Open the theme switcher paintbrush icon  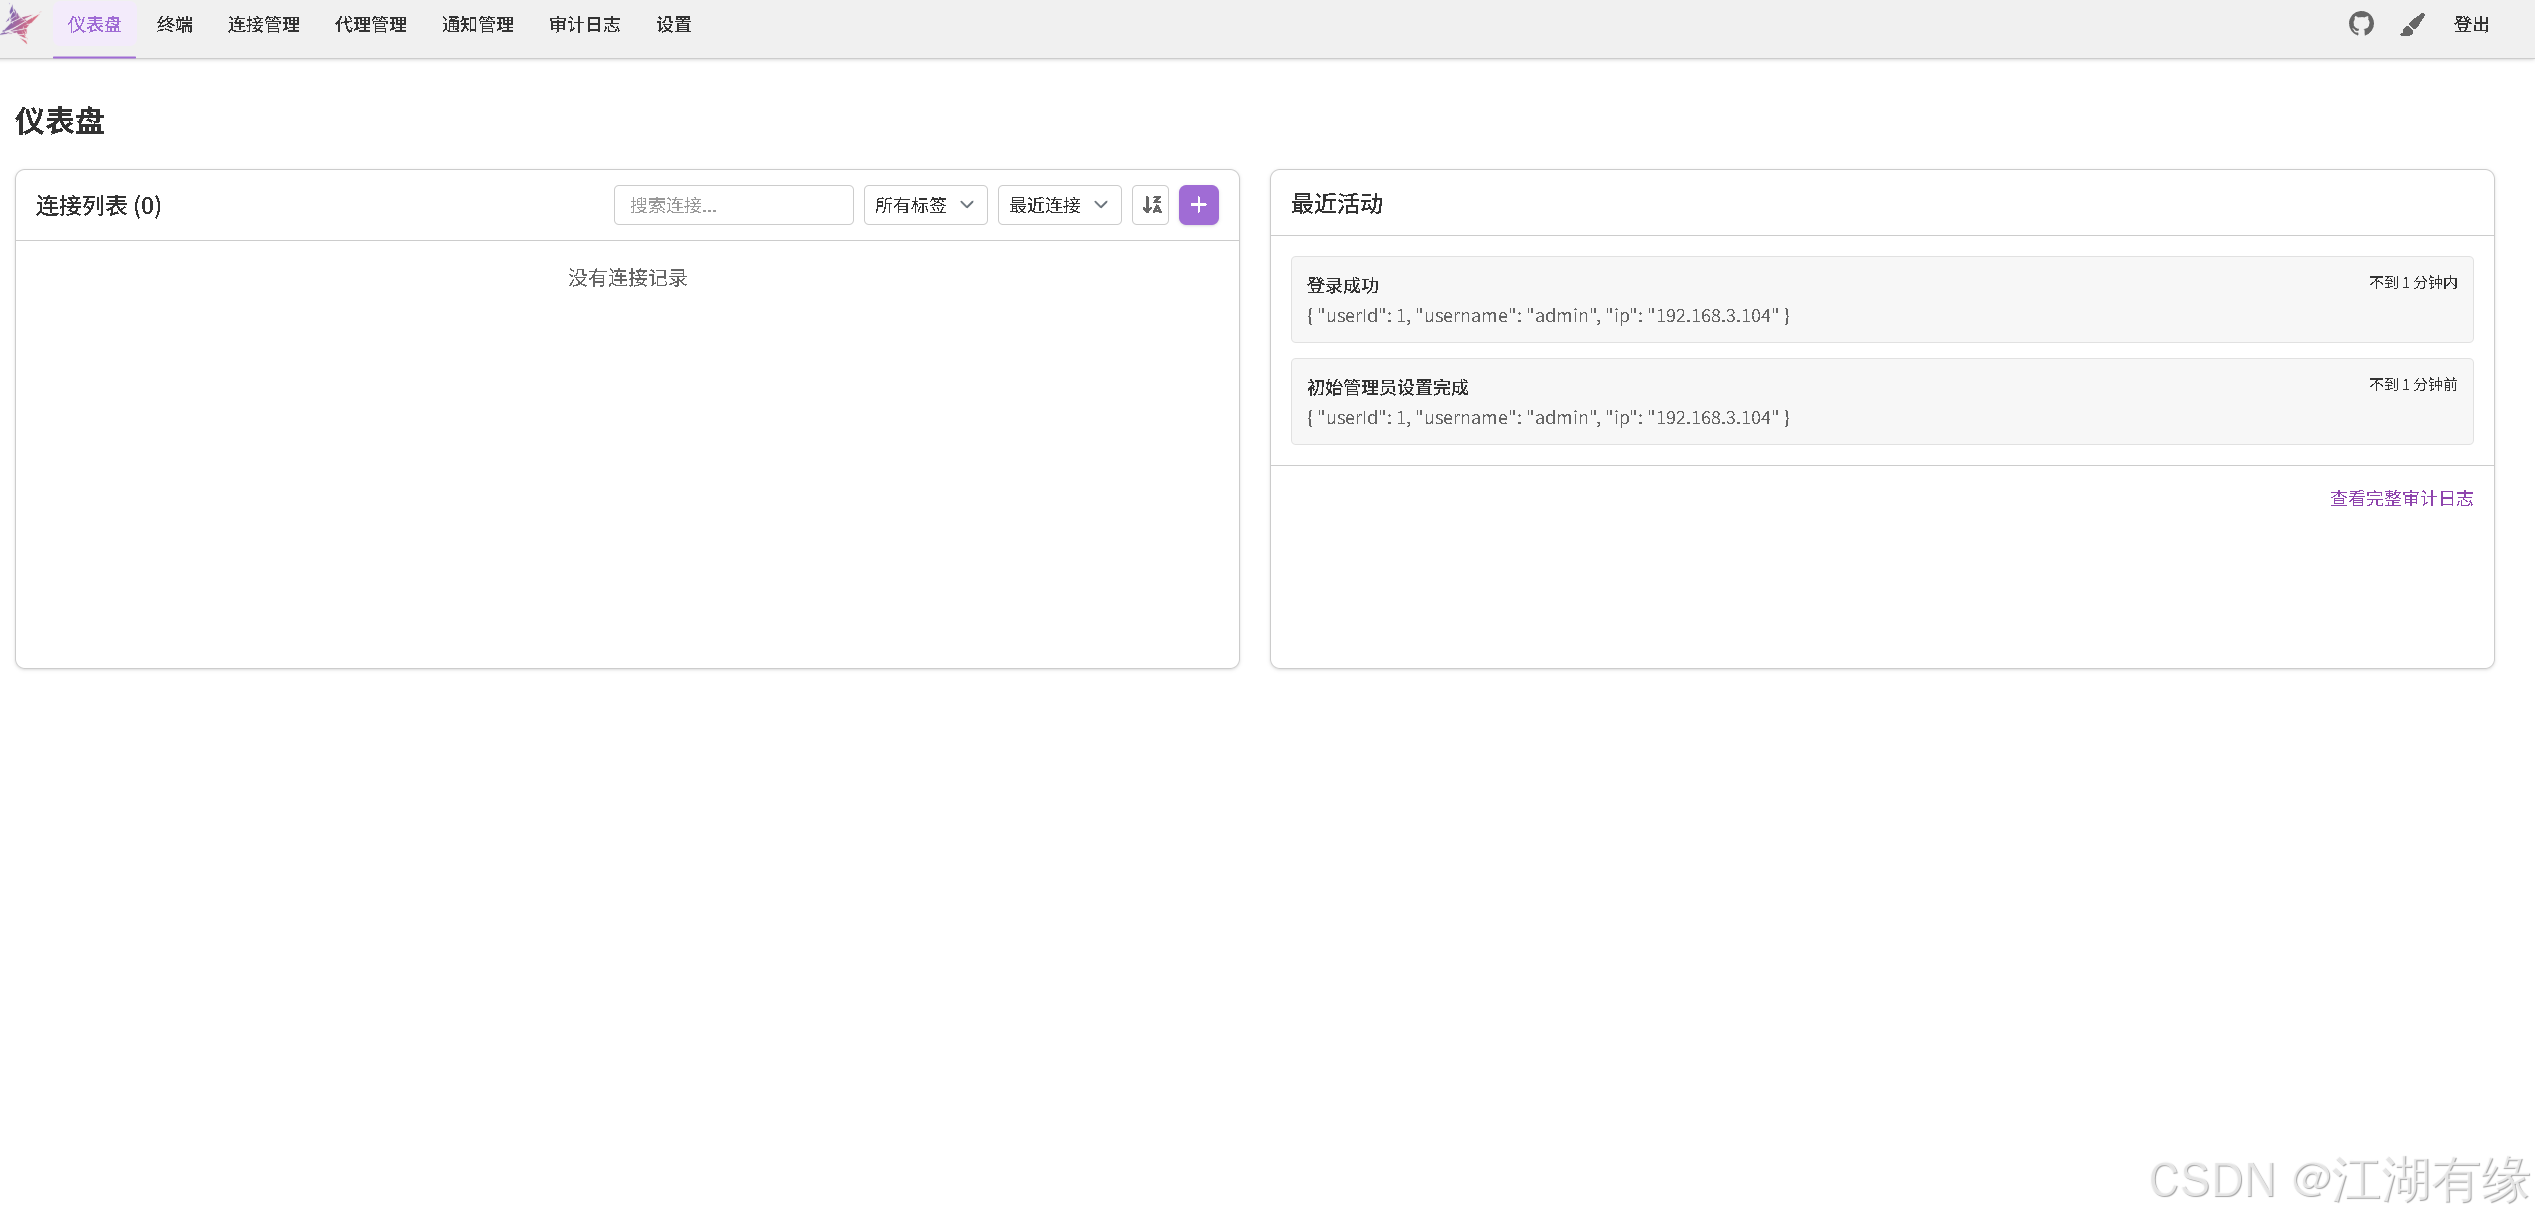[x=2412, y=24]
